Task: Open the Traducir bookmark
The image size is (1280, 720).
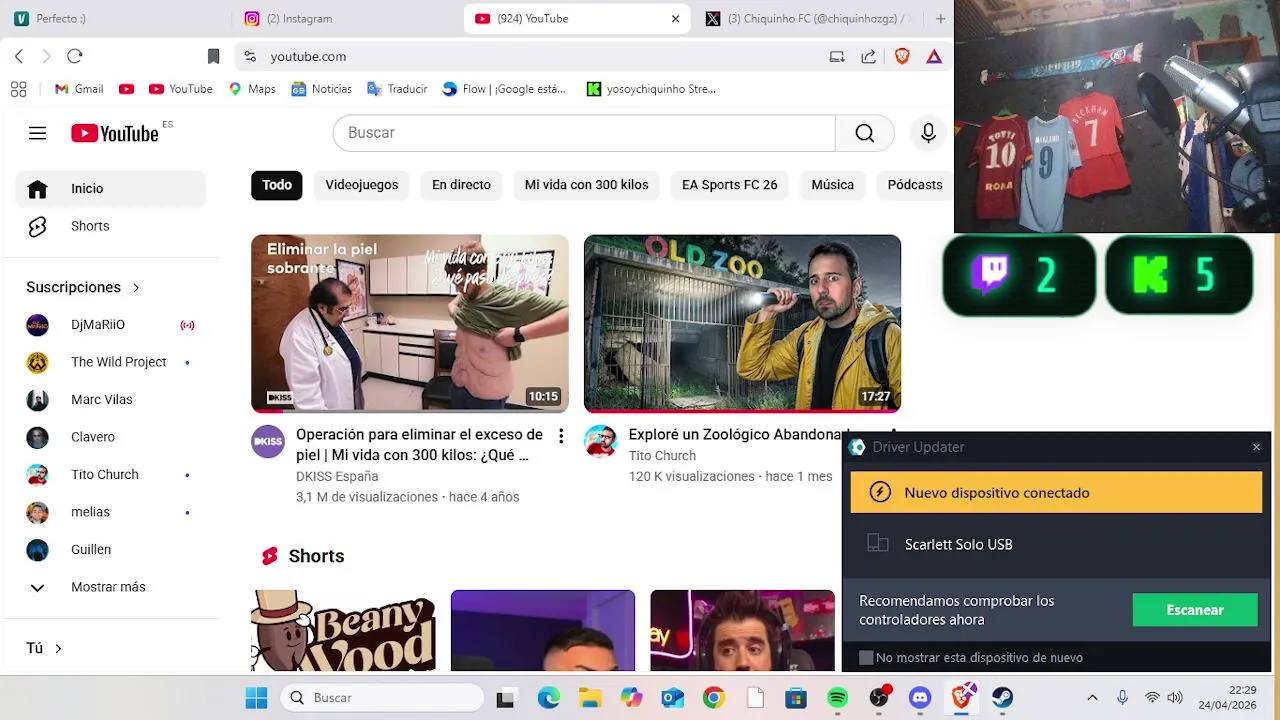Action: coord(397,89)
